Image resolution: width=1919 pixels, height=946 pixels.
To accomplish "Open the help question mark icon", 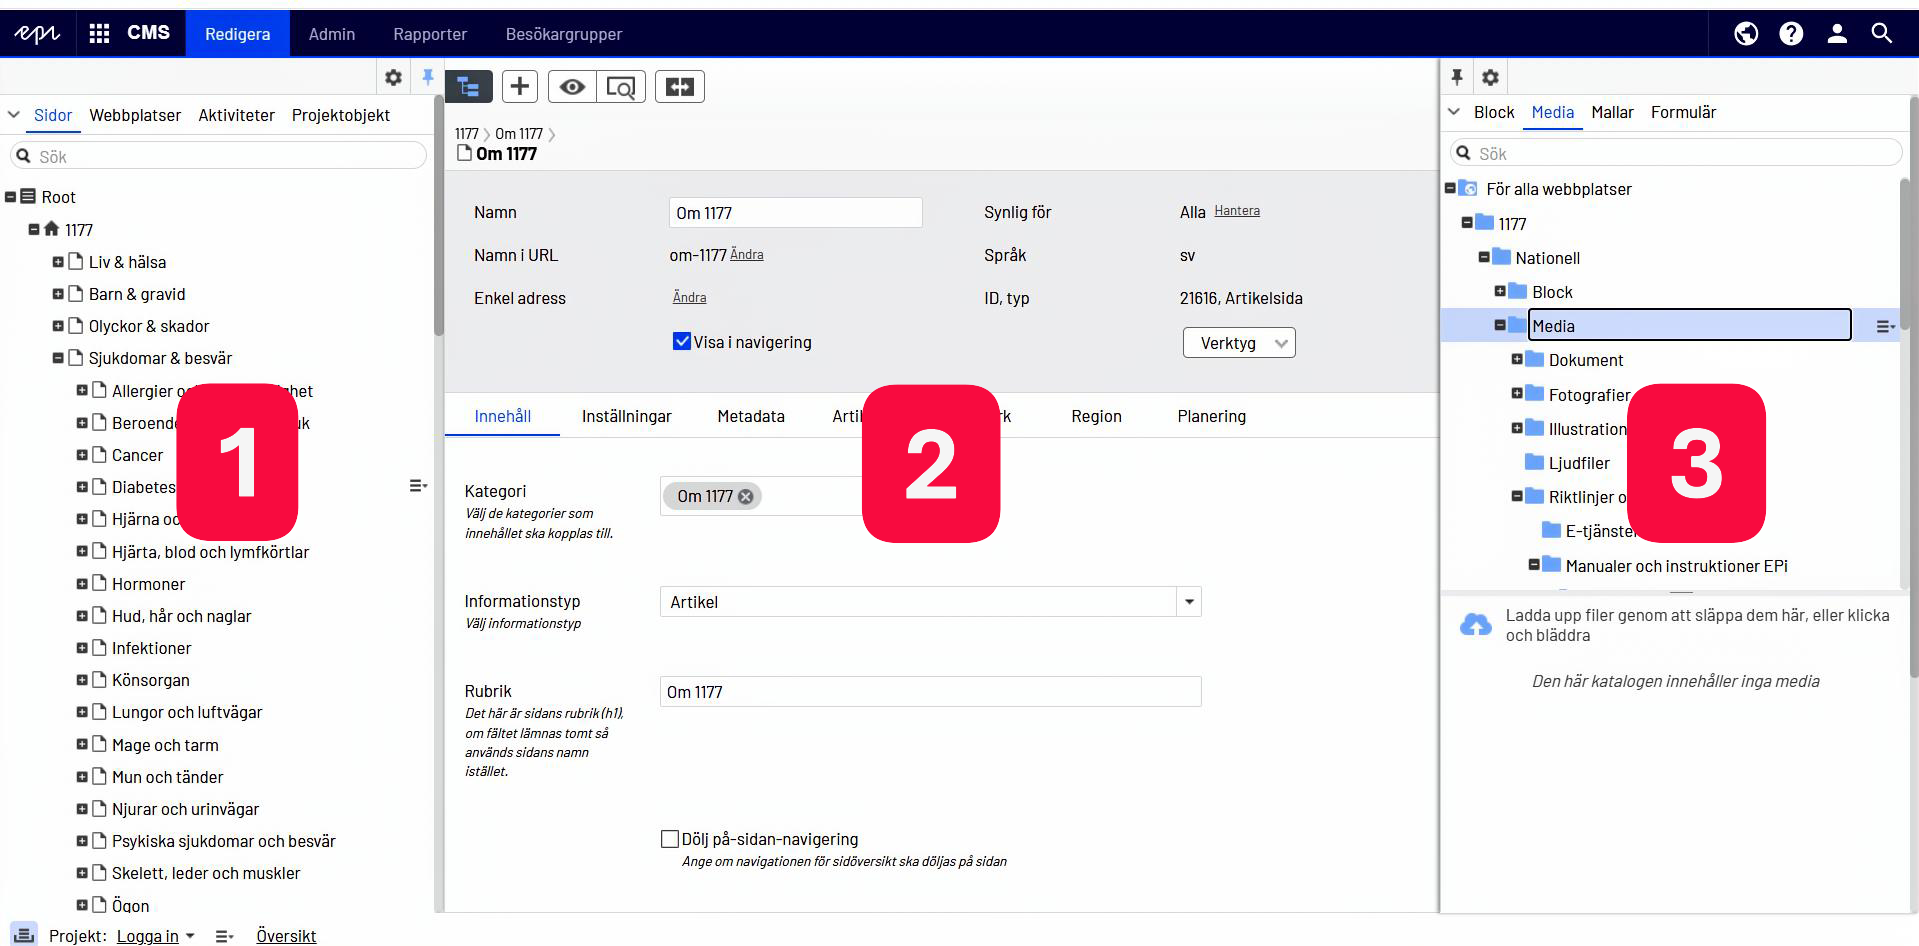I will [1791, 34].
